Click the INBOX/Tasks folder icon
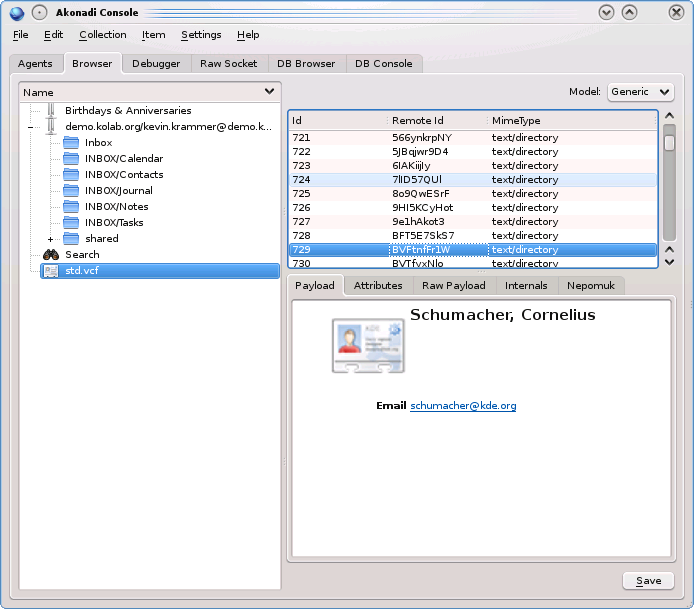Viewport: 694px width, 609px height. coord(71,222)
